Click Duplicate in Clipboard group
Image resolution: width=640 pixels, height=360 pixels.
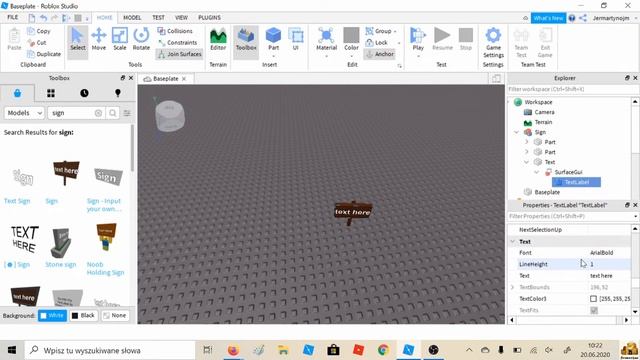pos(44,54)
